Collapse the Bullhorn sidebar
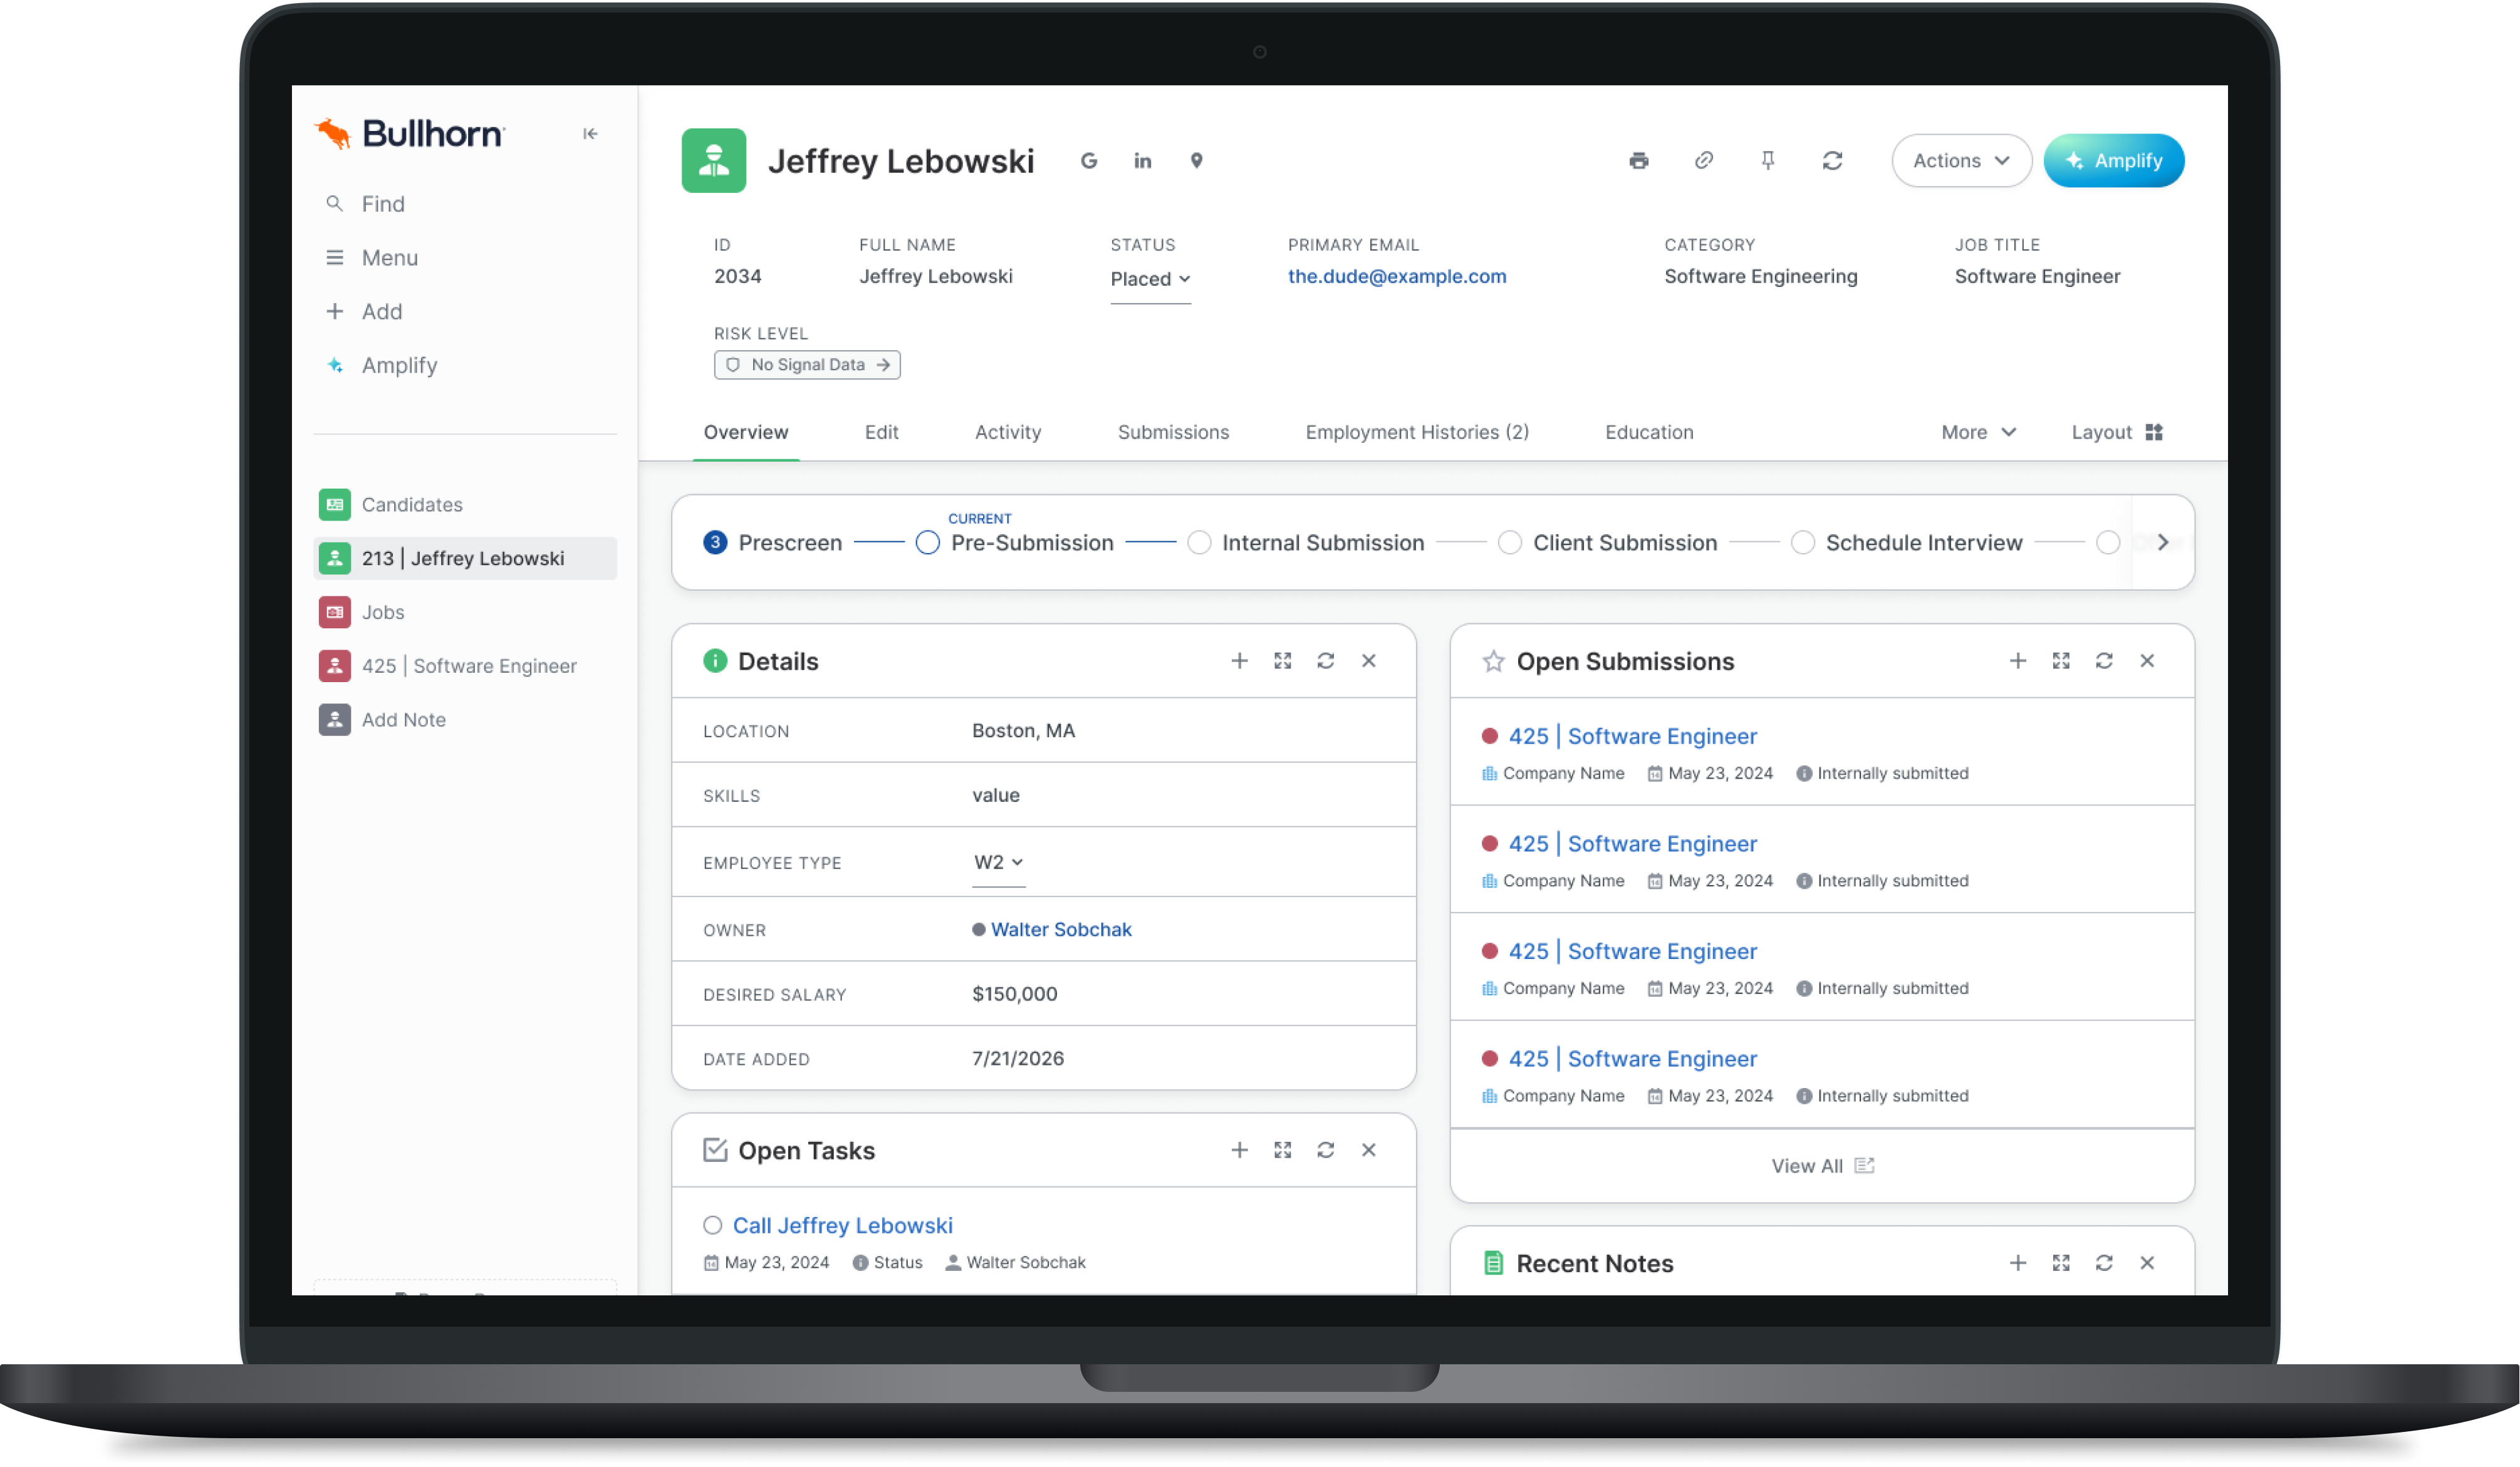Screen dimensions: 2520x1467 [590, 134]
